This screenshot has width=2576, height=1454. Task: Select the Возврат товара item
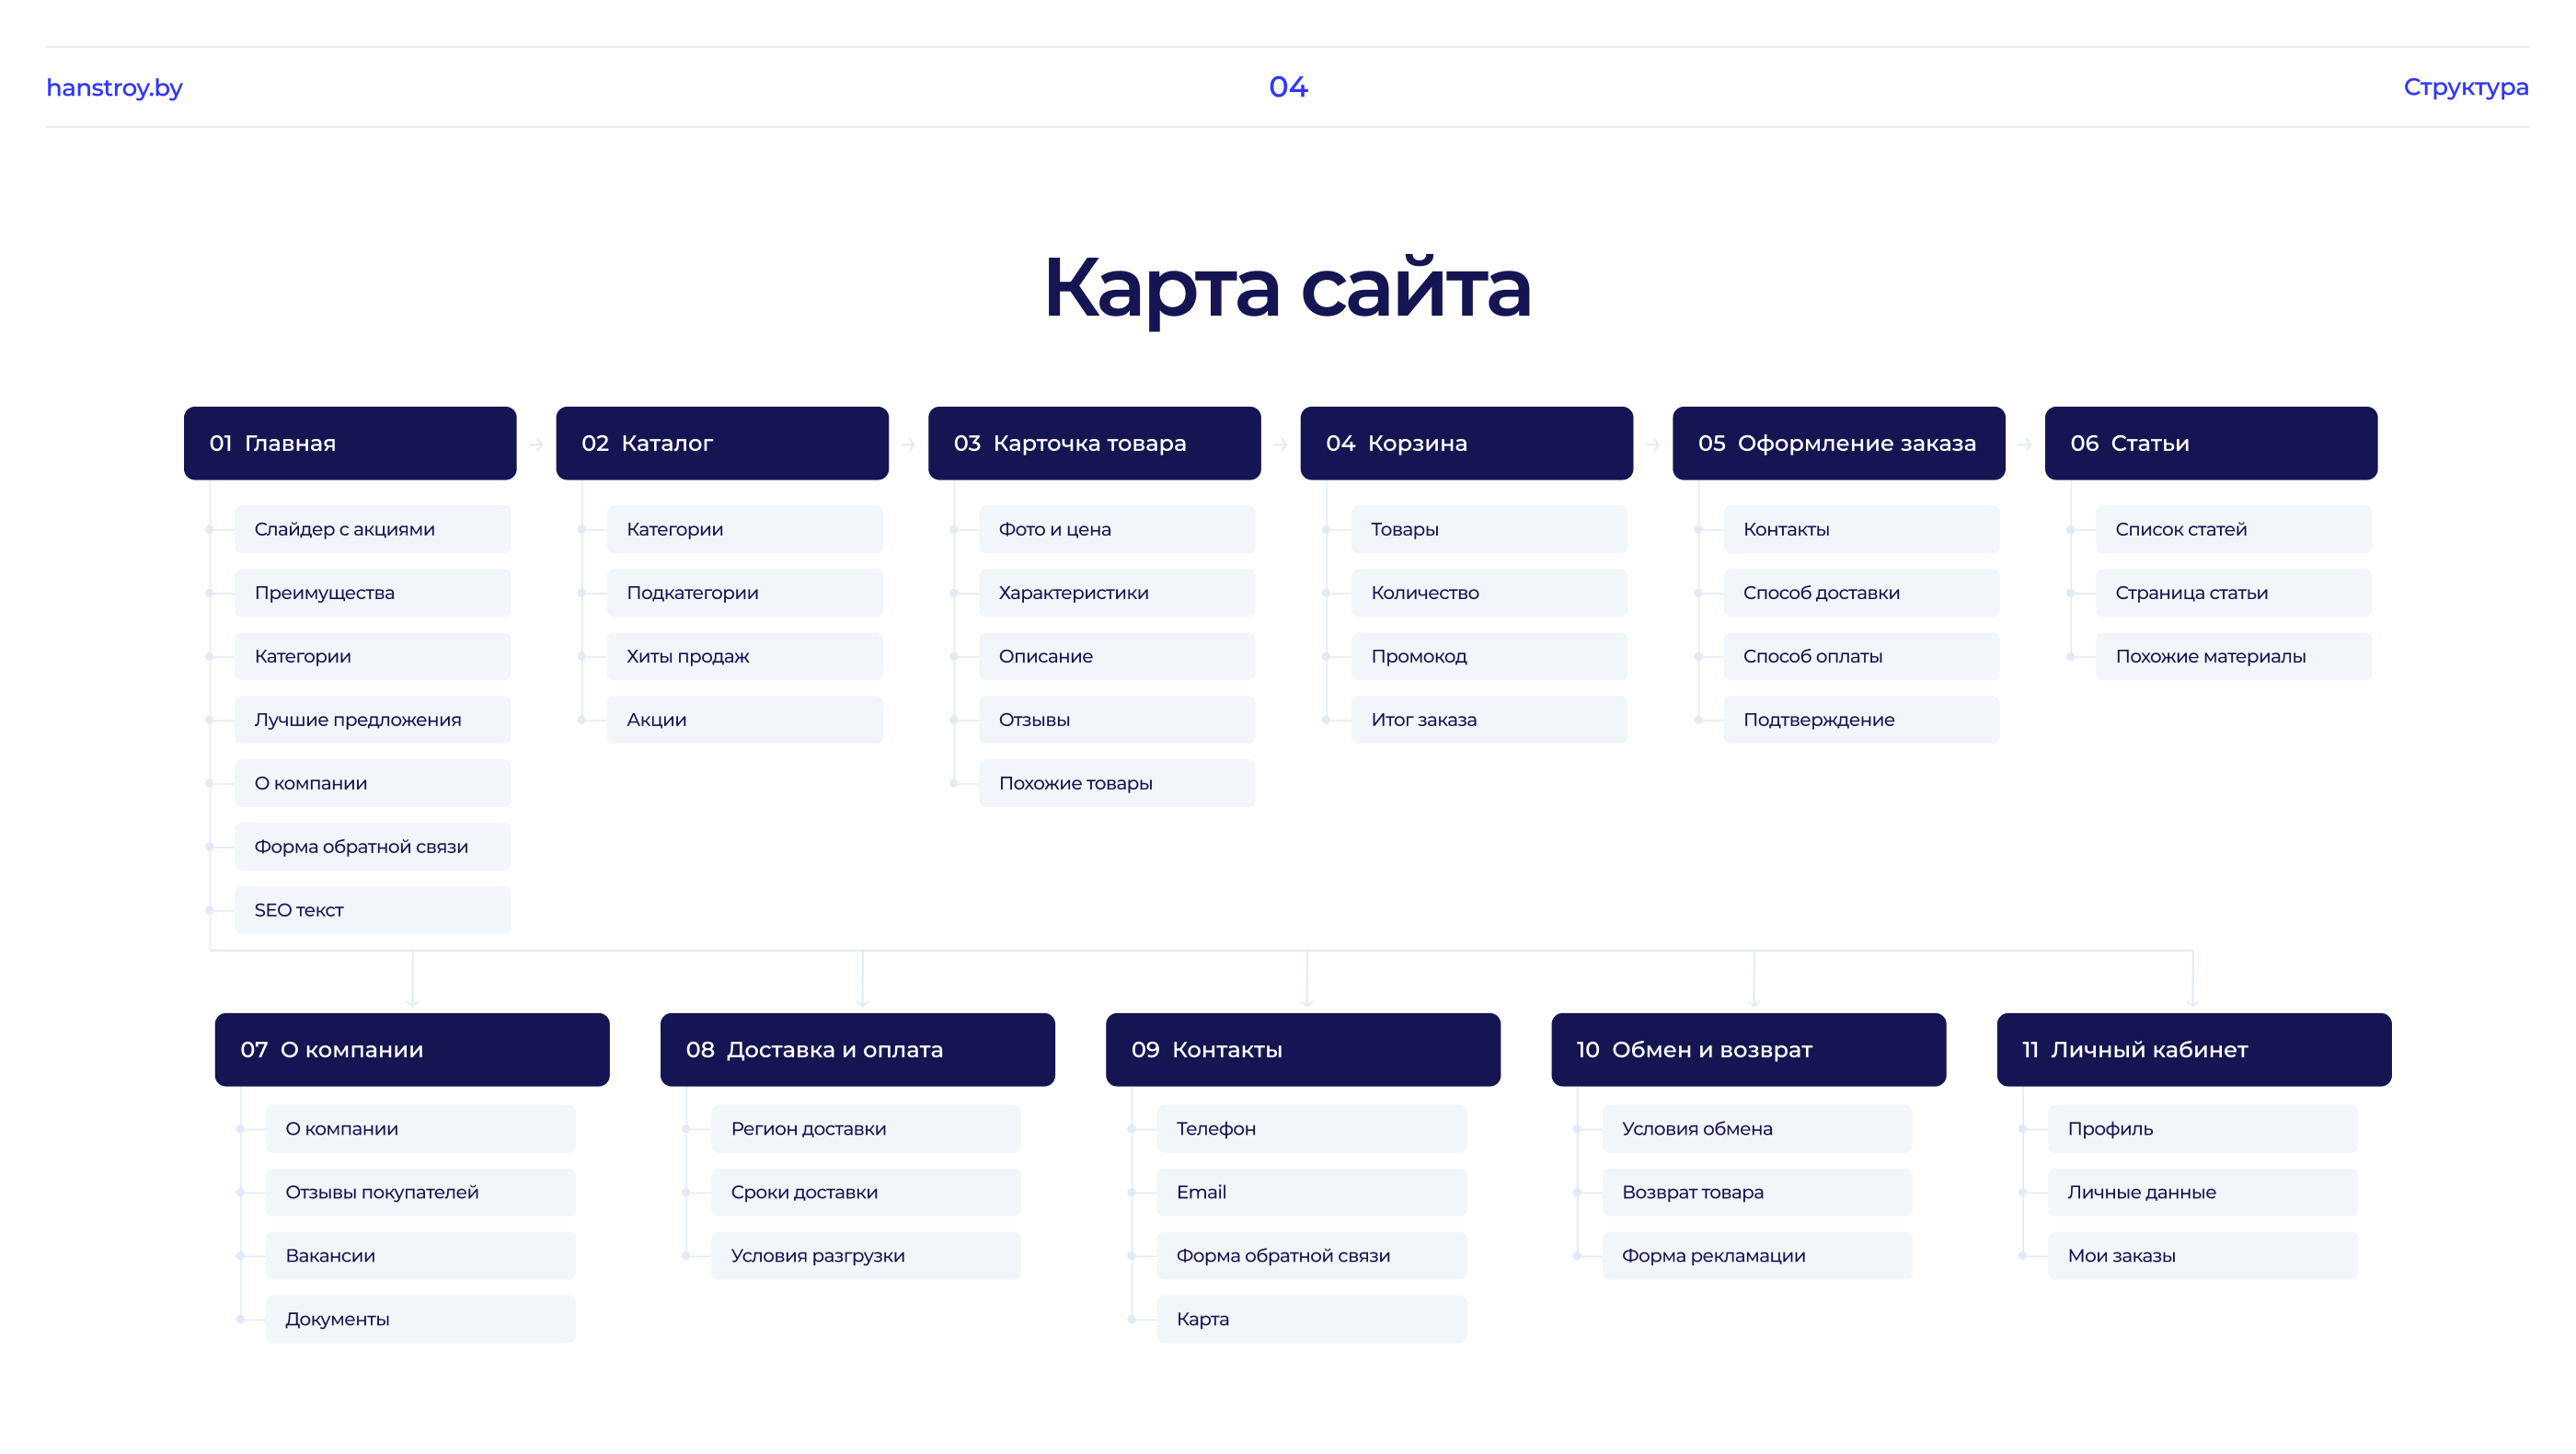[x=1757, y=1192]
